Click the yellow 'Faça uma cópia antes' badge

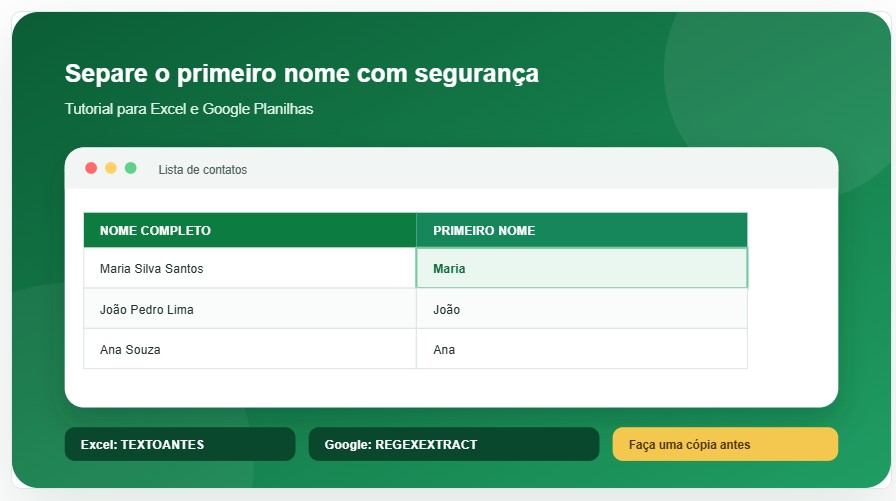(x=725, y=444)
